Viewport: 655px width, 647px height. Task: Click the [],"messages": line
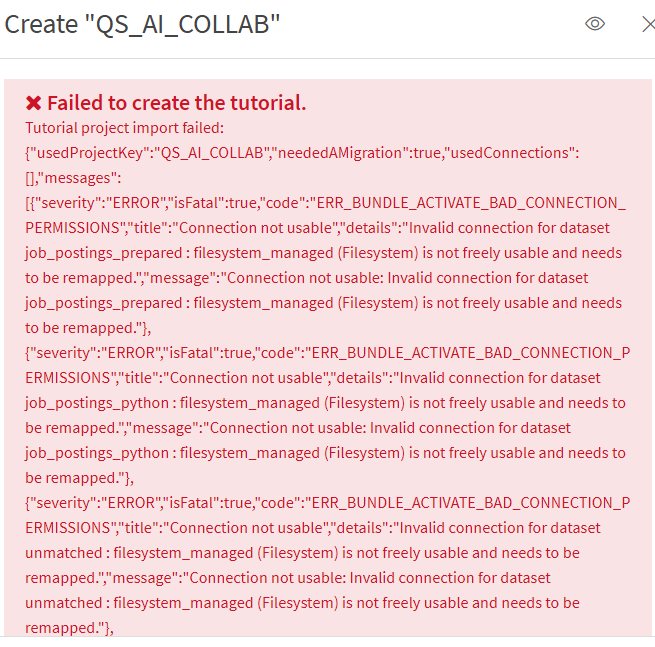point(73,178)
